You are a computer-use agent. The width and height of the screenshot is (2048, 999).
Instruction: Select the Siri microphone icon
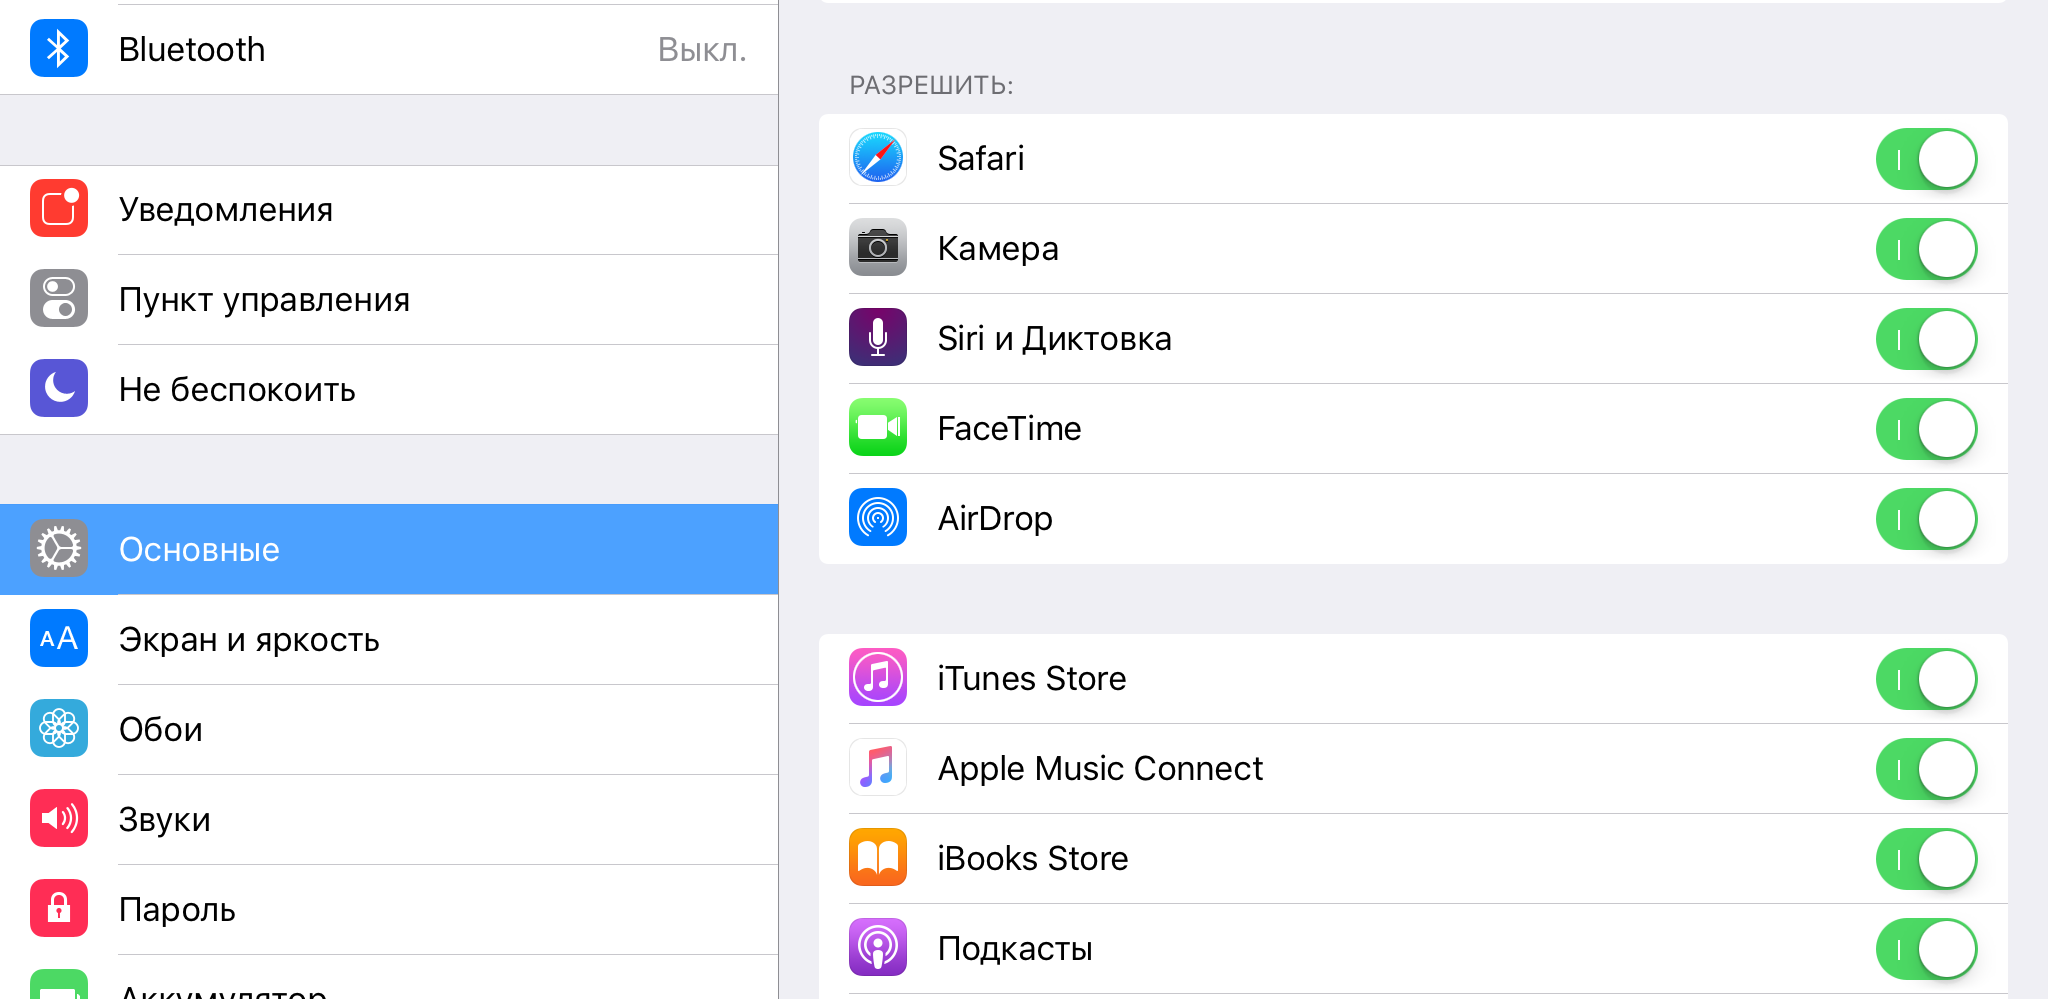[x=878, y=338]
